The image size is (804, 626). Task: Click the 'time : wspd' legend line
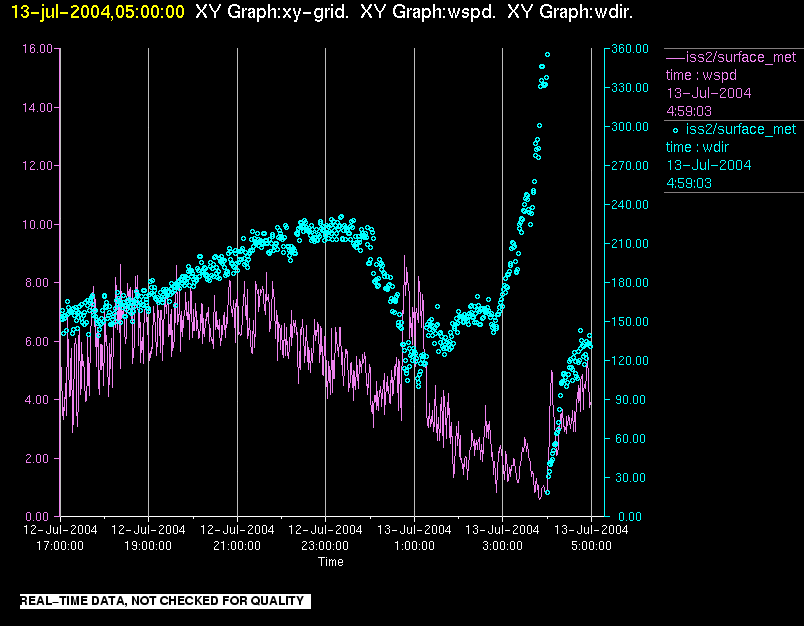click(701, 75)
